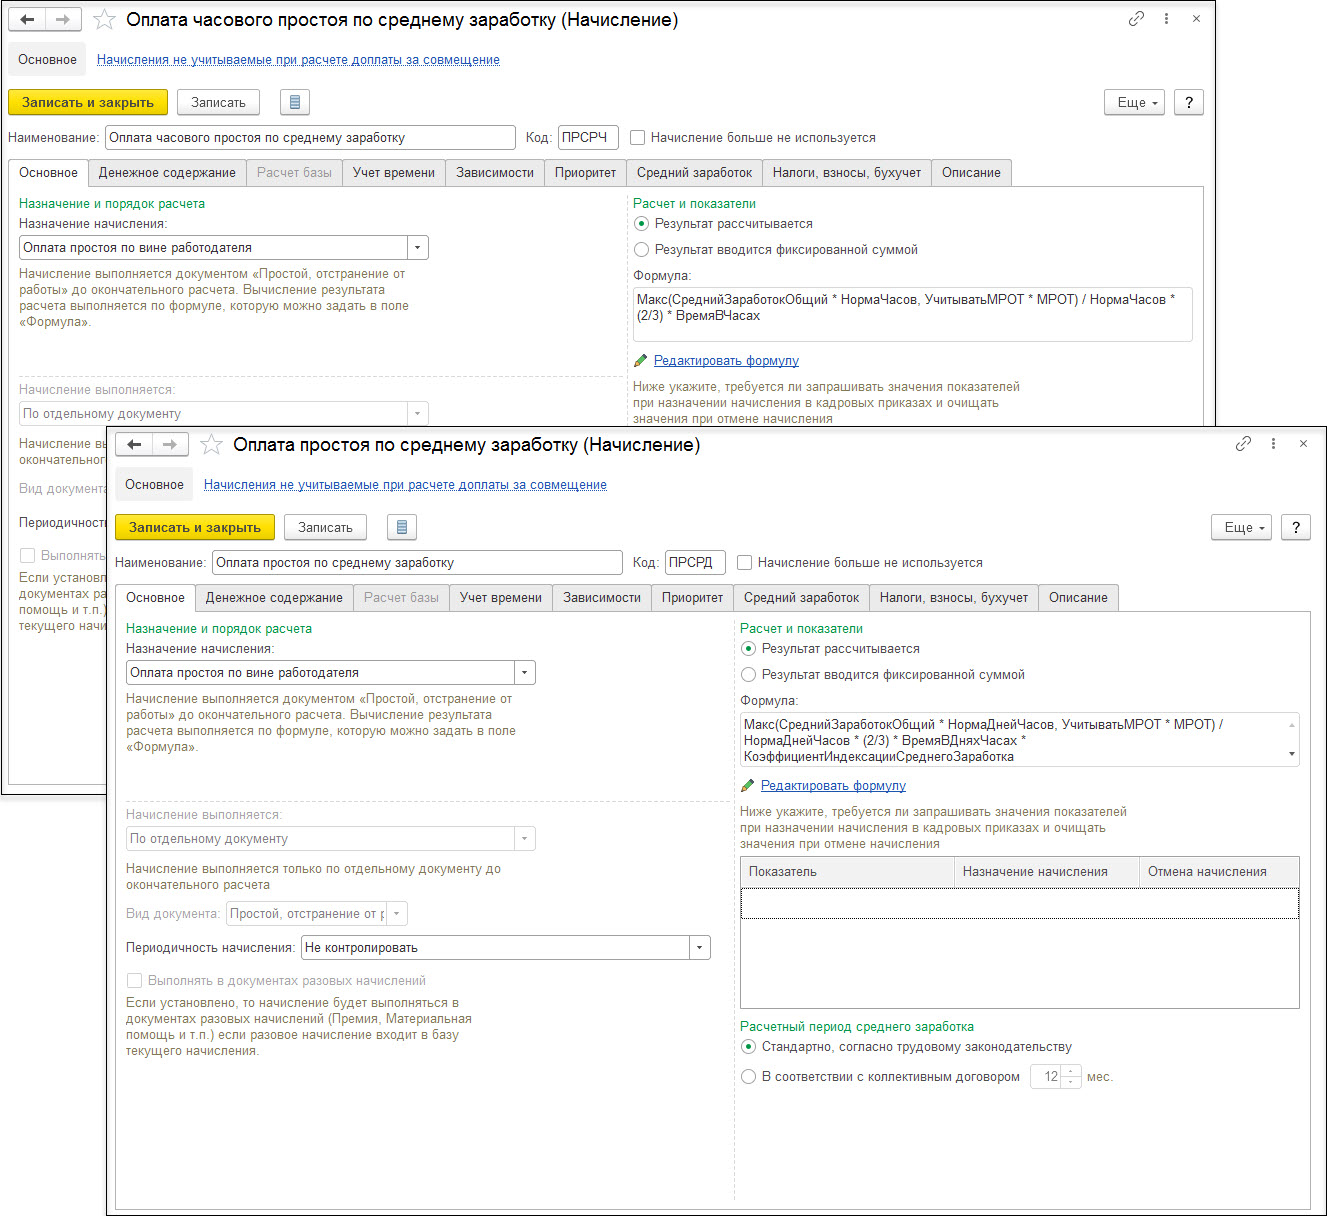Screen dimensions: 1327x1216
Task: Open document report icon in front window toolbar
Action: pos(401,527)
